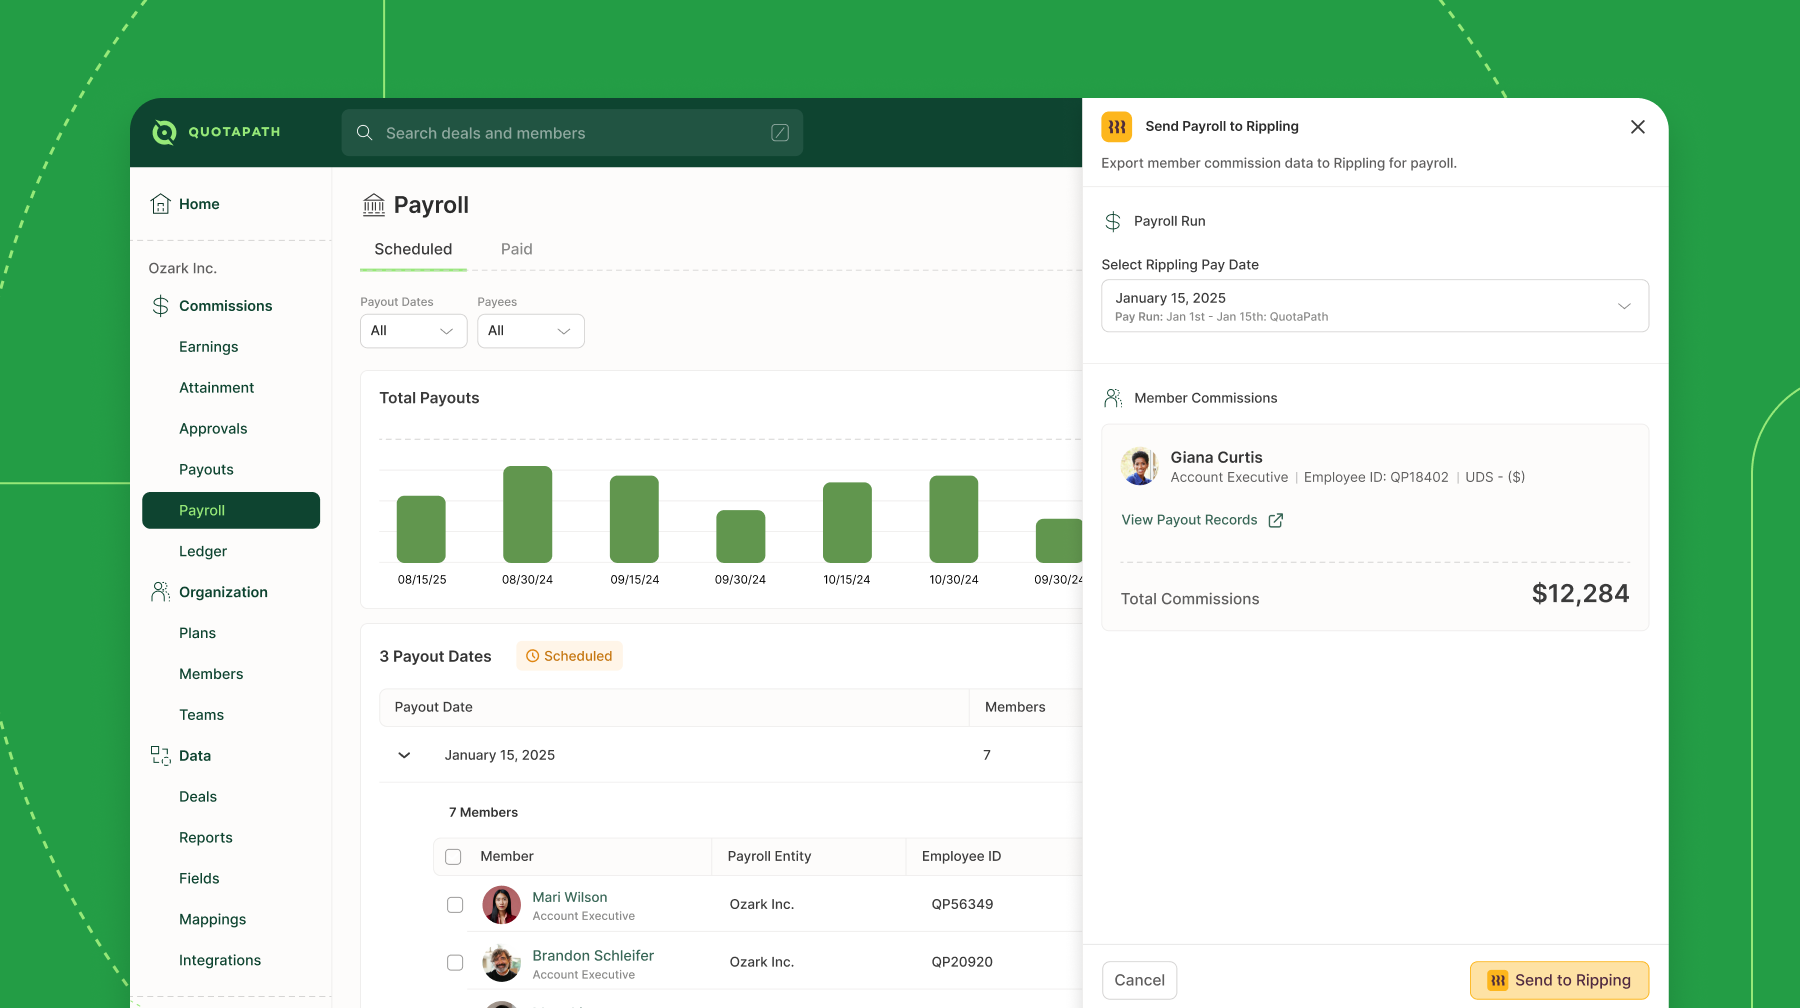
Task: Tick the checkbox for Brandon Schleifer
Action: tap(455, 963)
